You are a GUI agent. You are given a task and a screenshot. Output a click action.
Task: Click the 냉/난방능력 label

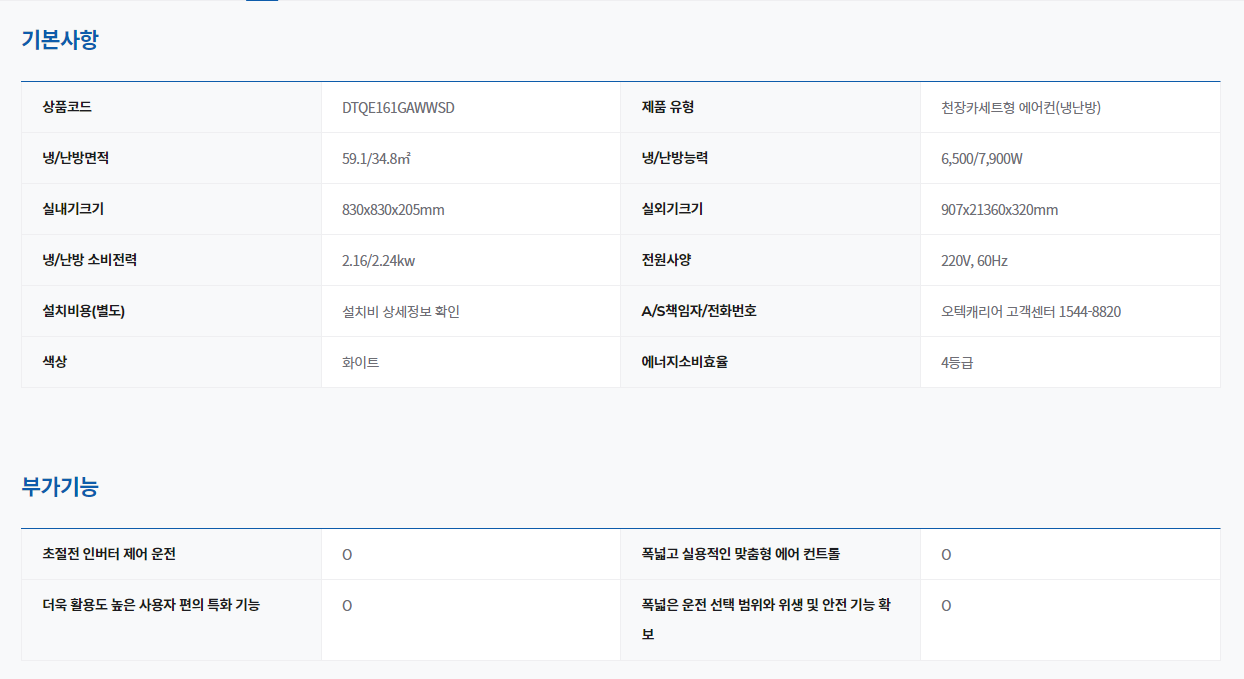[675, 158]
